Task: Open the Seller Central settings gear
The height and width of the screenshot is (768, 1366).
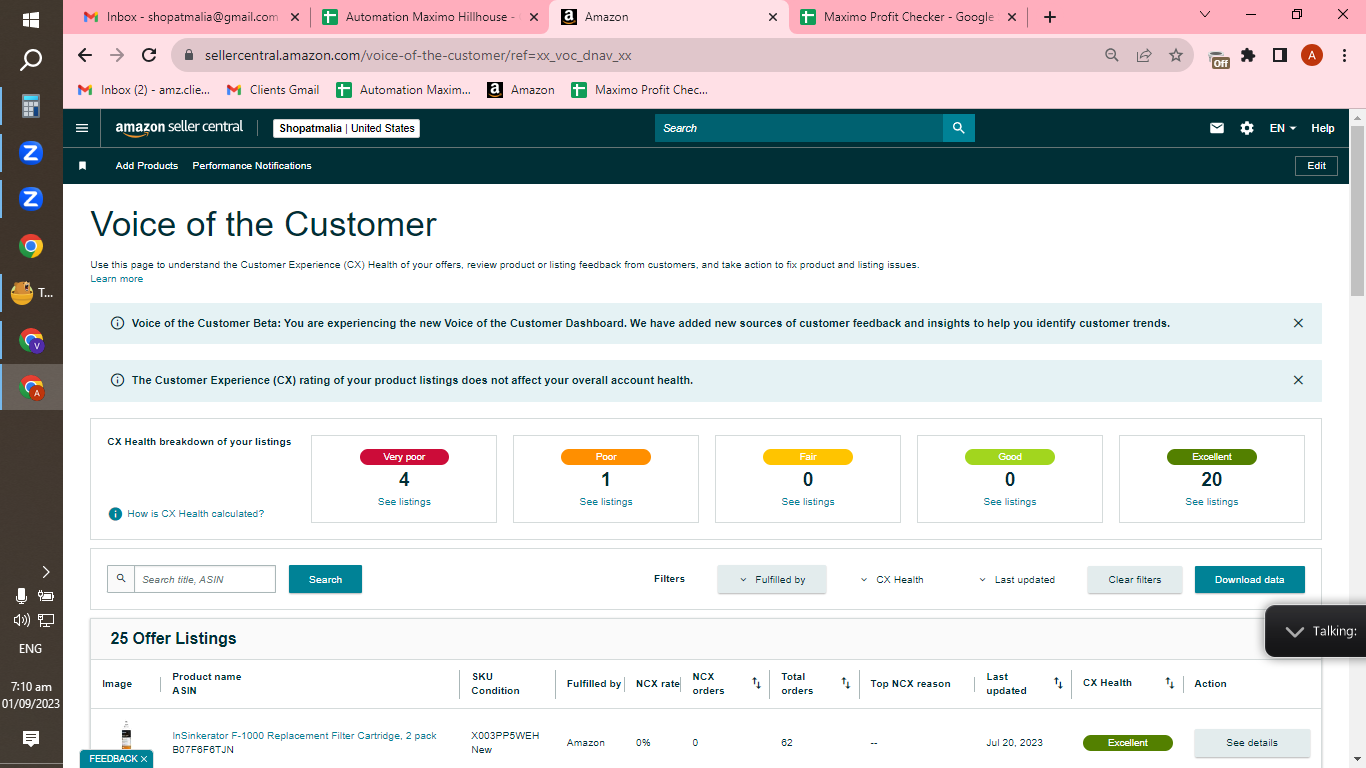Action: coord(1247,128)
